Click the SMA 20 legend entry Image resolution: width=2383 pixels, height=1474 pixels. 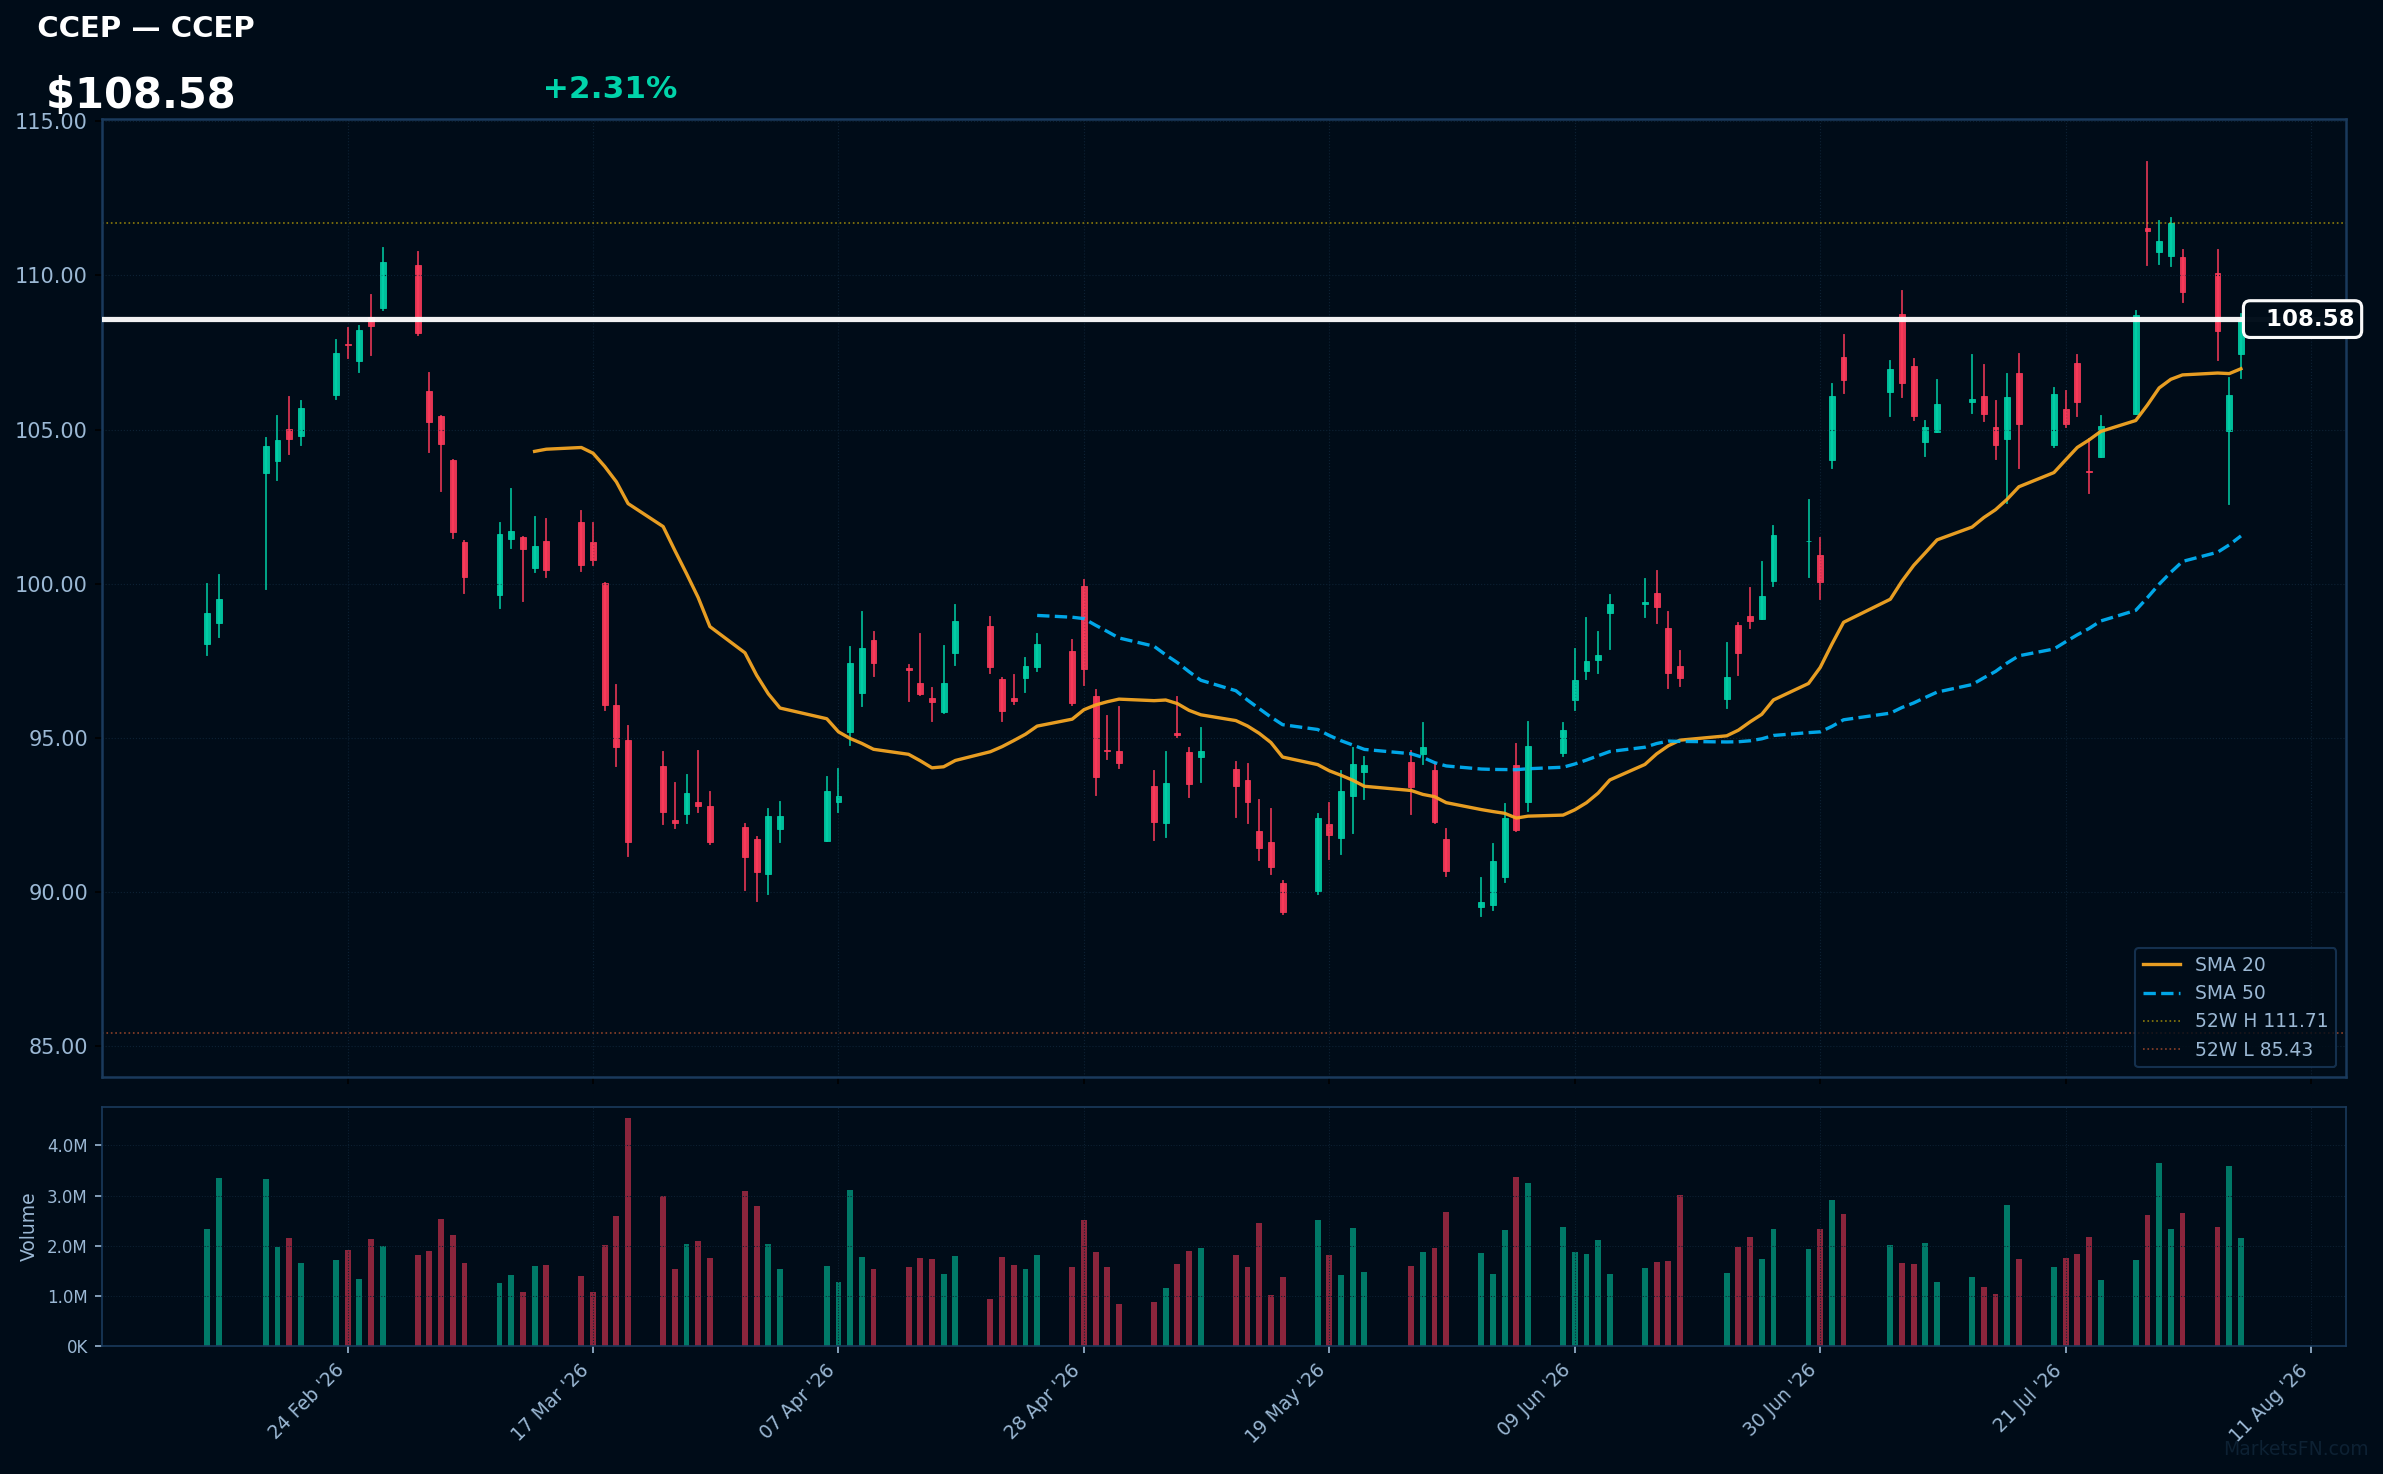point(2229,964)
